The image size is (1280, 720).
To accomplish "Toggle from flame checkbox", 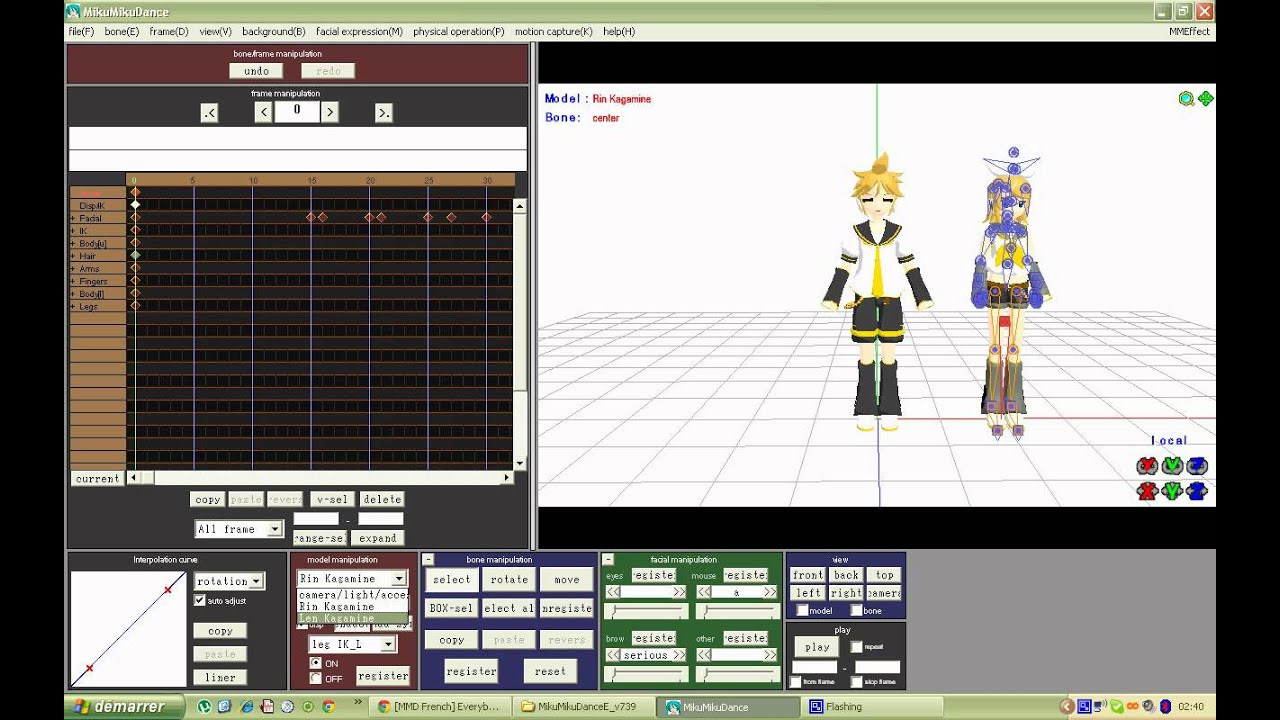I will coord(795,682).
